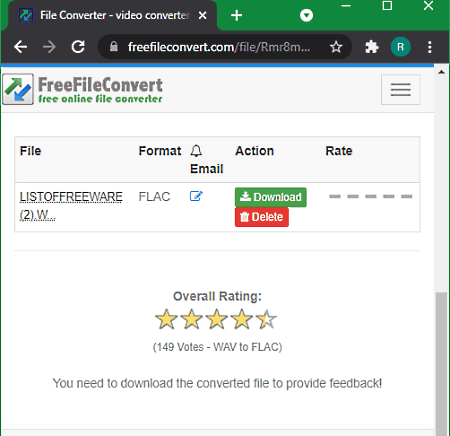
Task: Click the '149 Votes - WAV to FLAC' text
Action: pyautogui.click(x=217, y=347)
